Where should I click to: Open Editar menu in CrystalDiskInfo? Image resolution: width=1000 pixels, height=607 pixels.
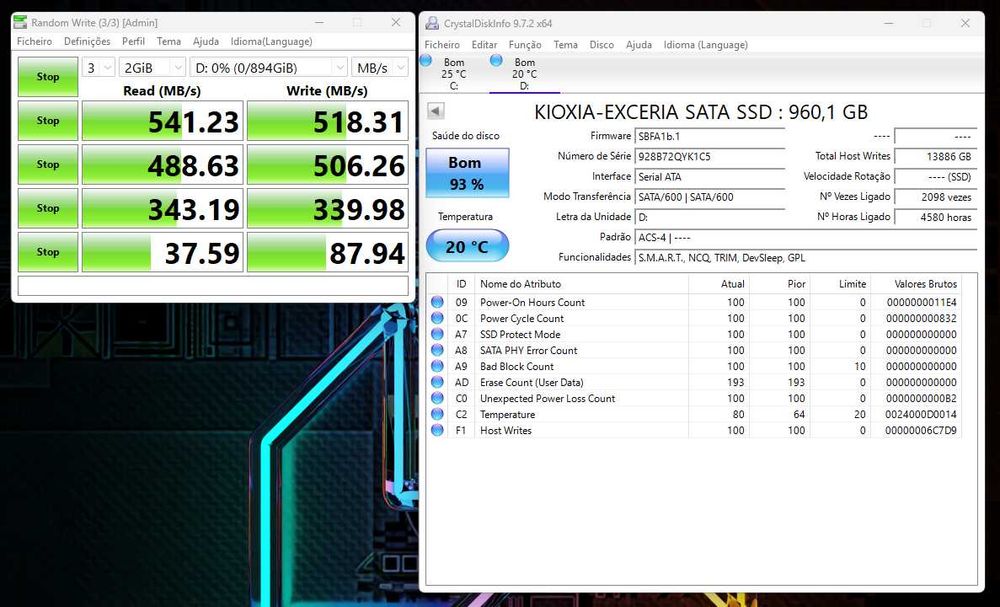(485, 45)
